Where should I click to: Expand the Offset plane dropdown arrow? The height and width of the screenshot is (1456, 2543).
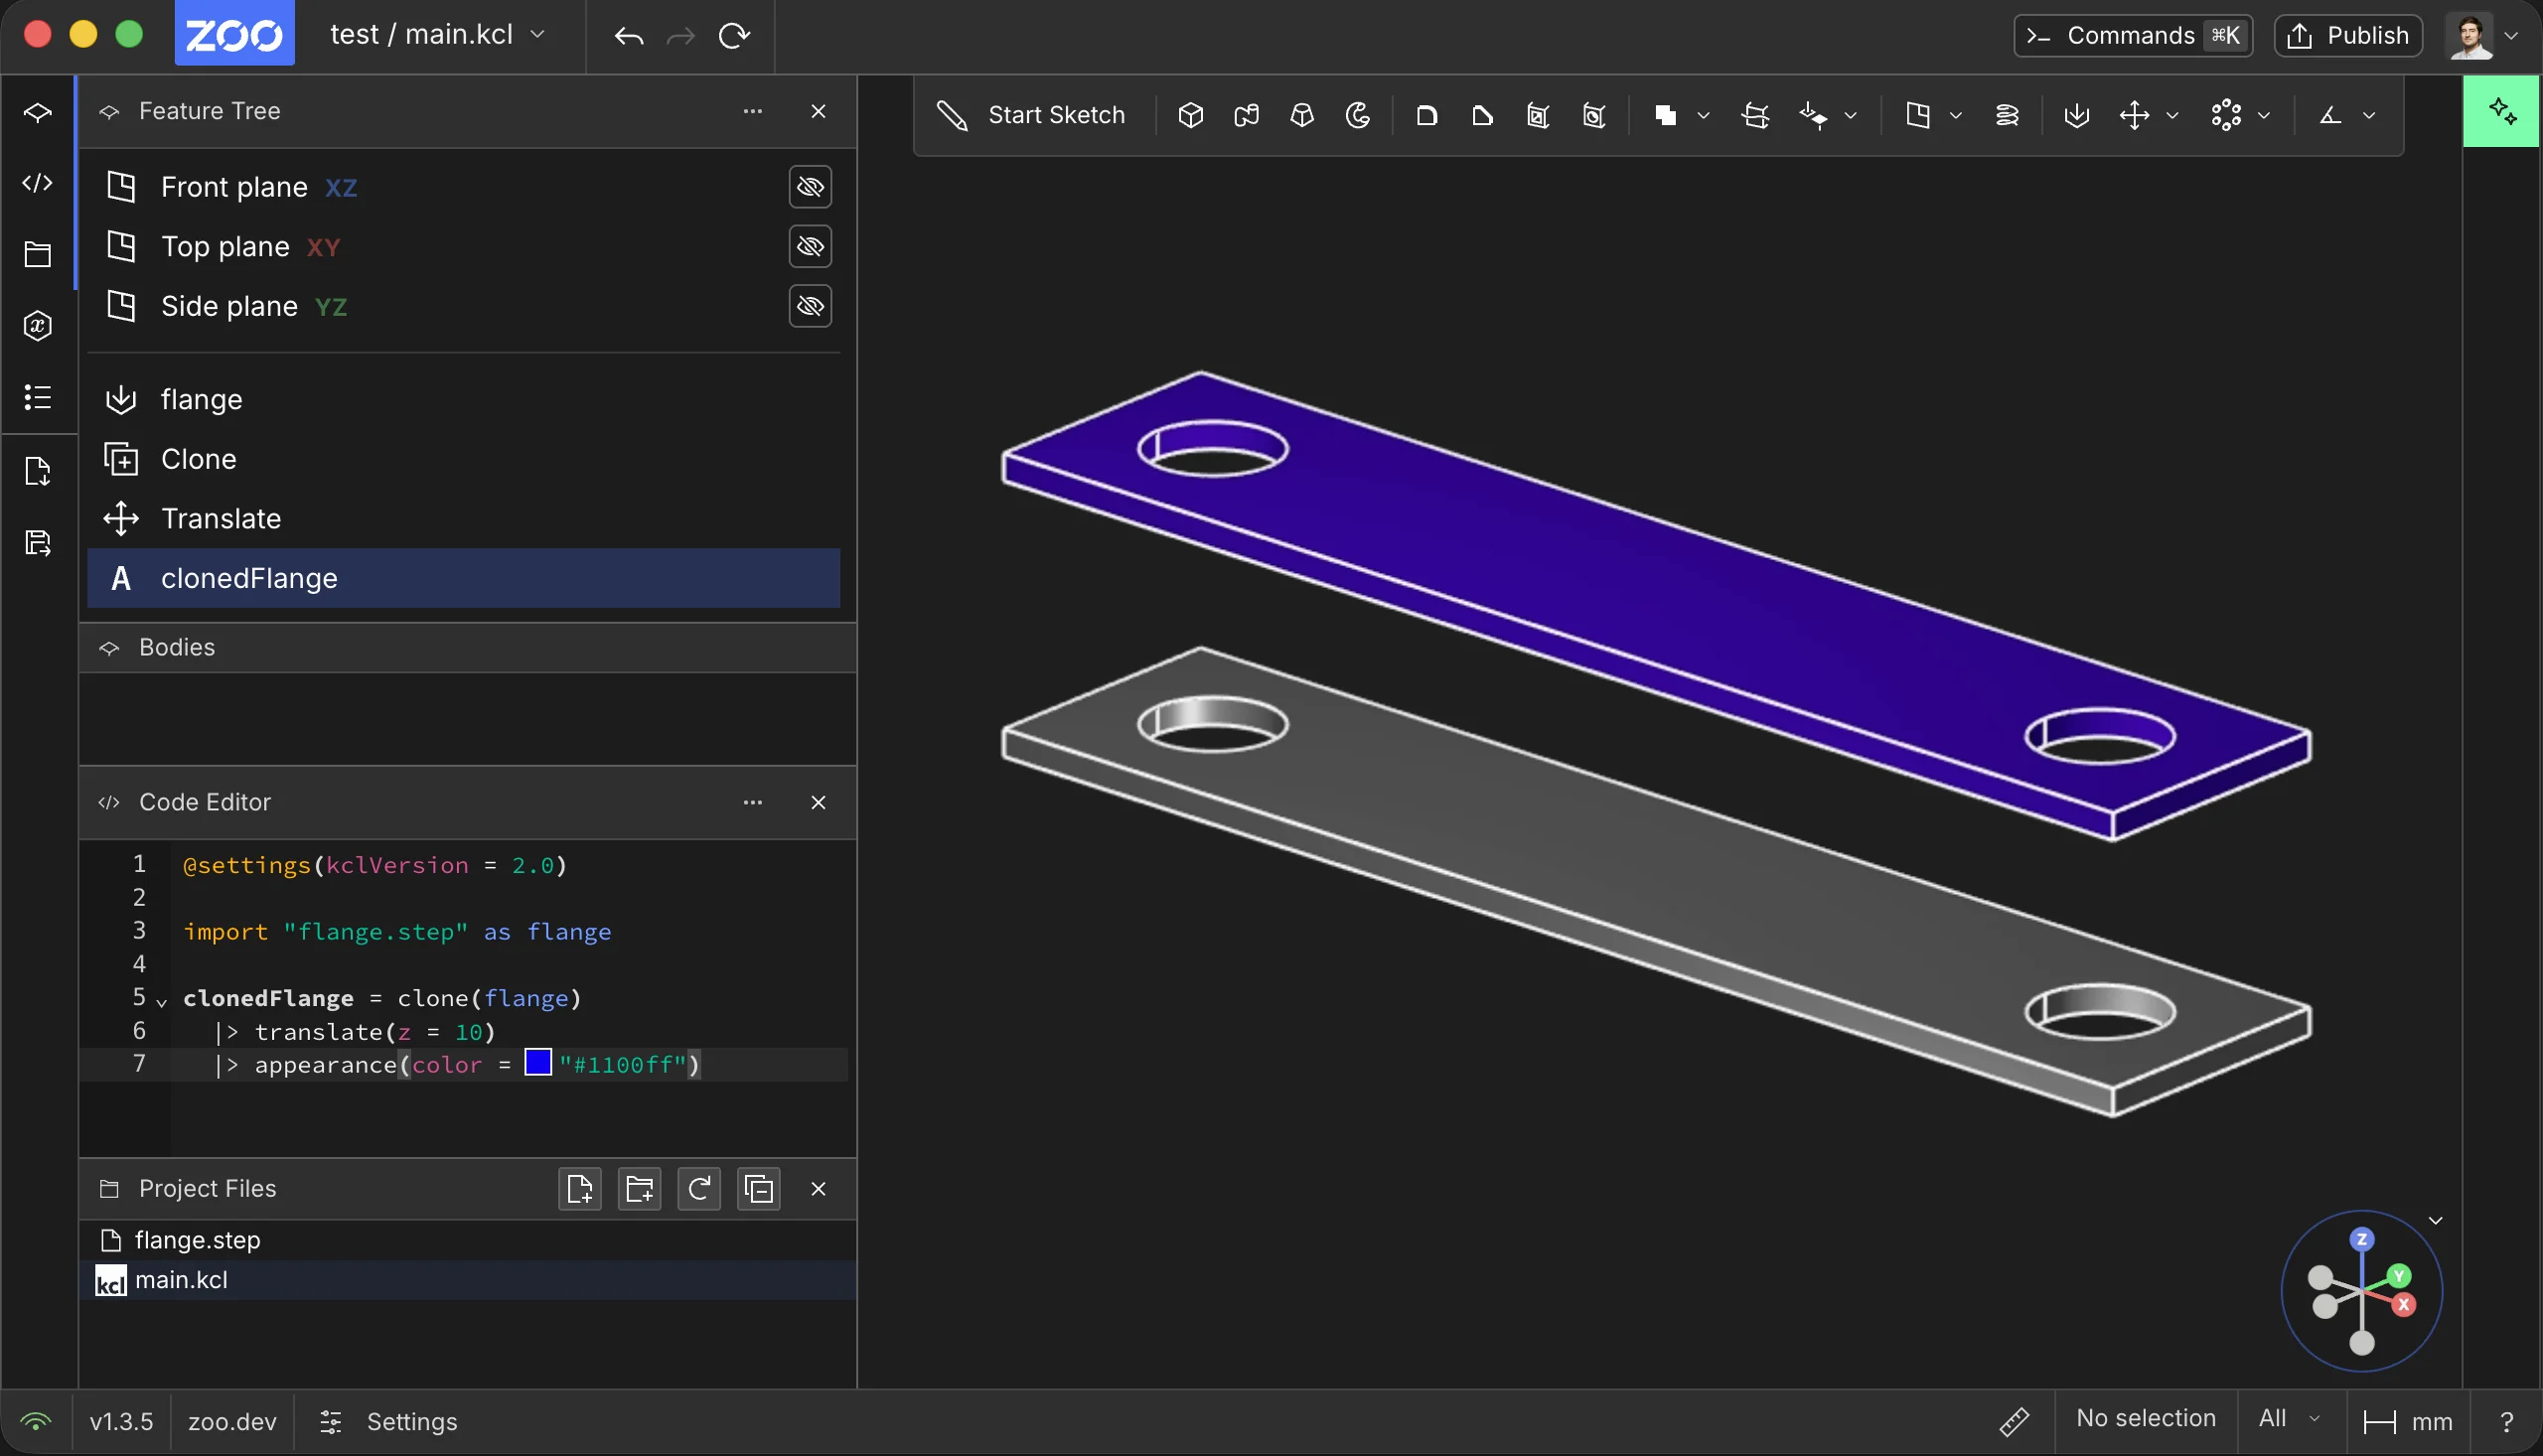point(1956,116)
